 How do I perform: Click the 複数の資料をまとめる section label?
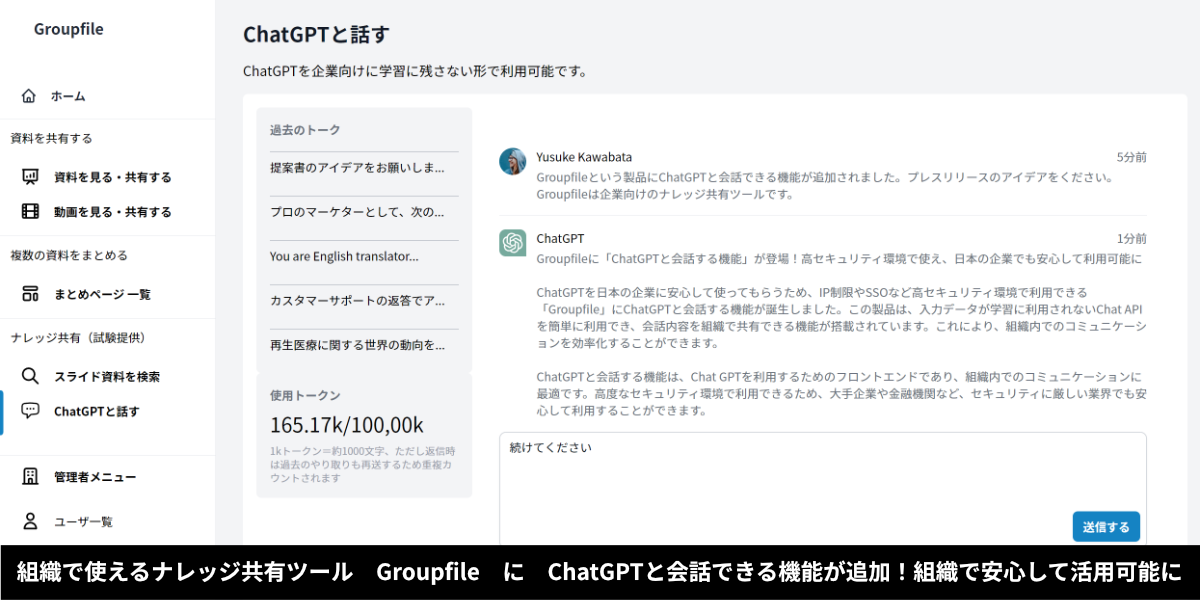click(69, 255)
